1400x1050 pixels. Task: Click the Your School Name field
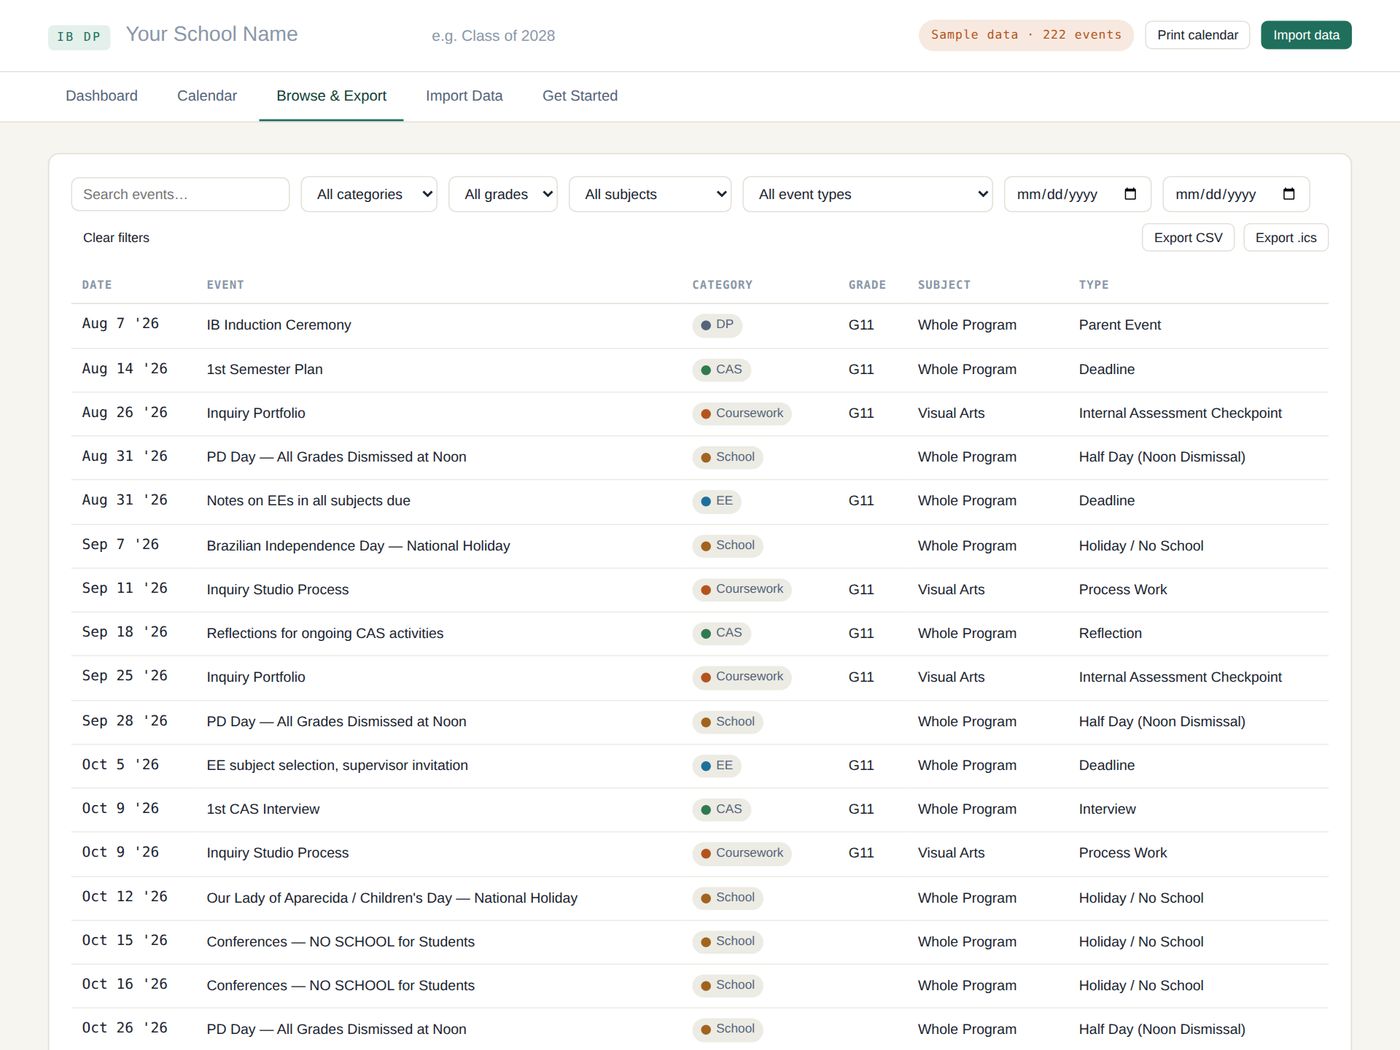(x=266, y=35)
